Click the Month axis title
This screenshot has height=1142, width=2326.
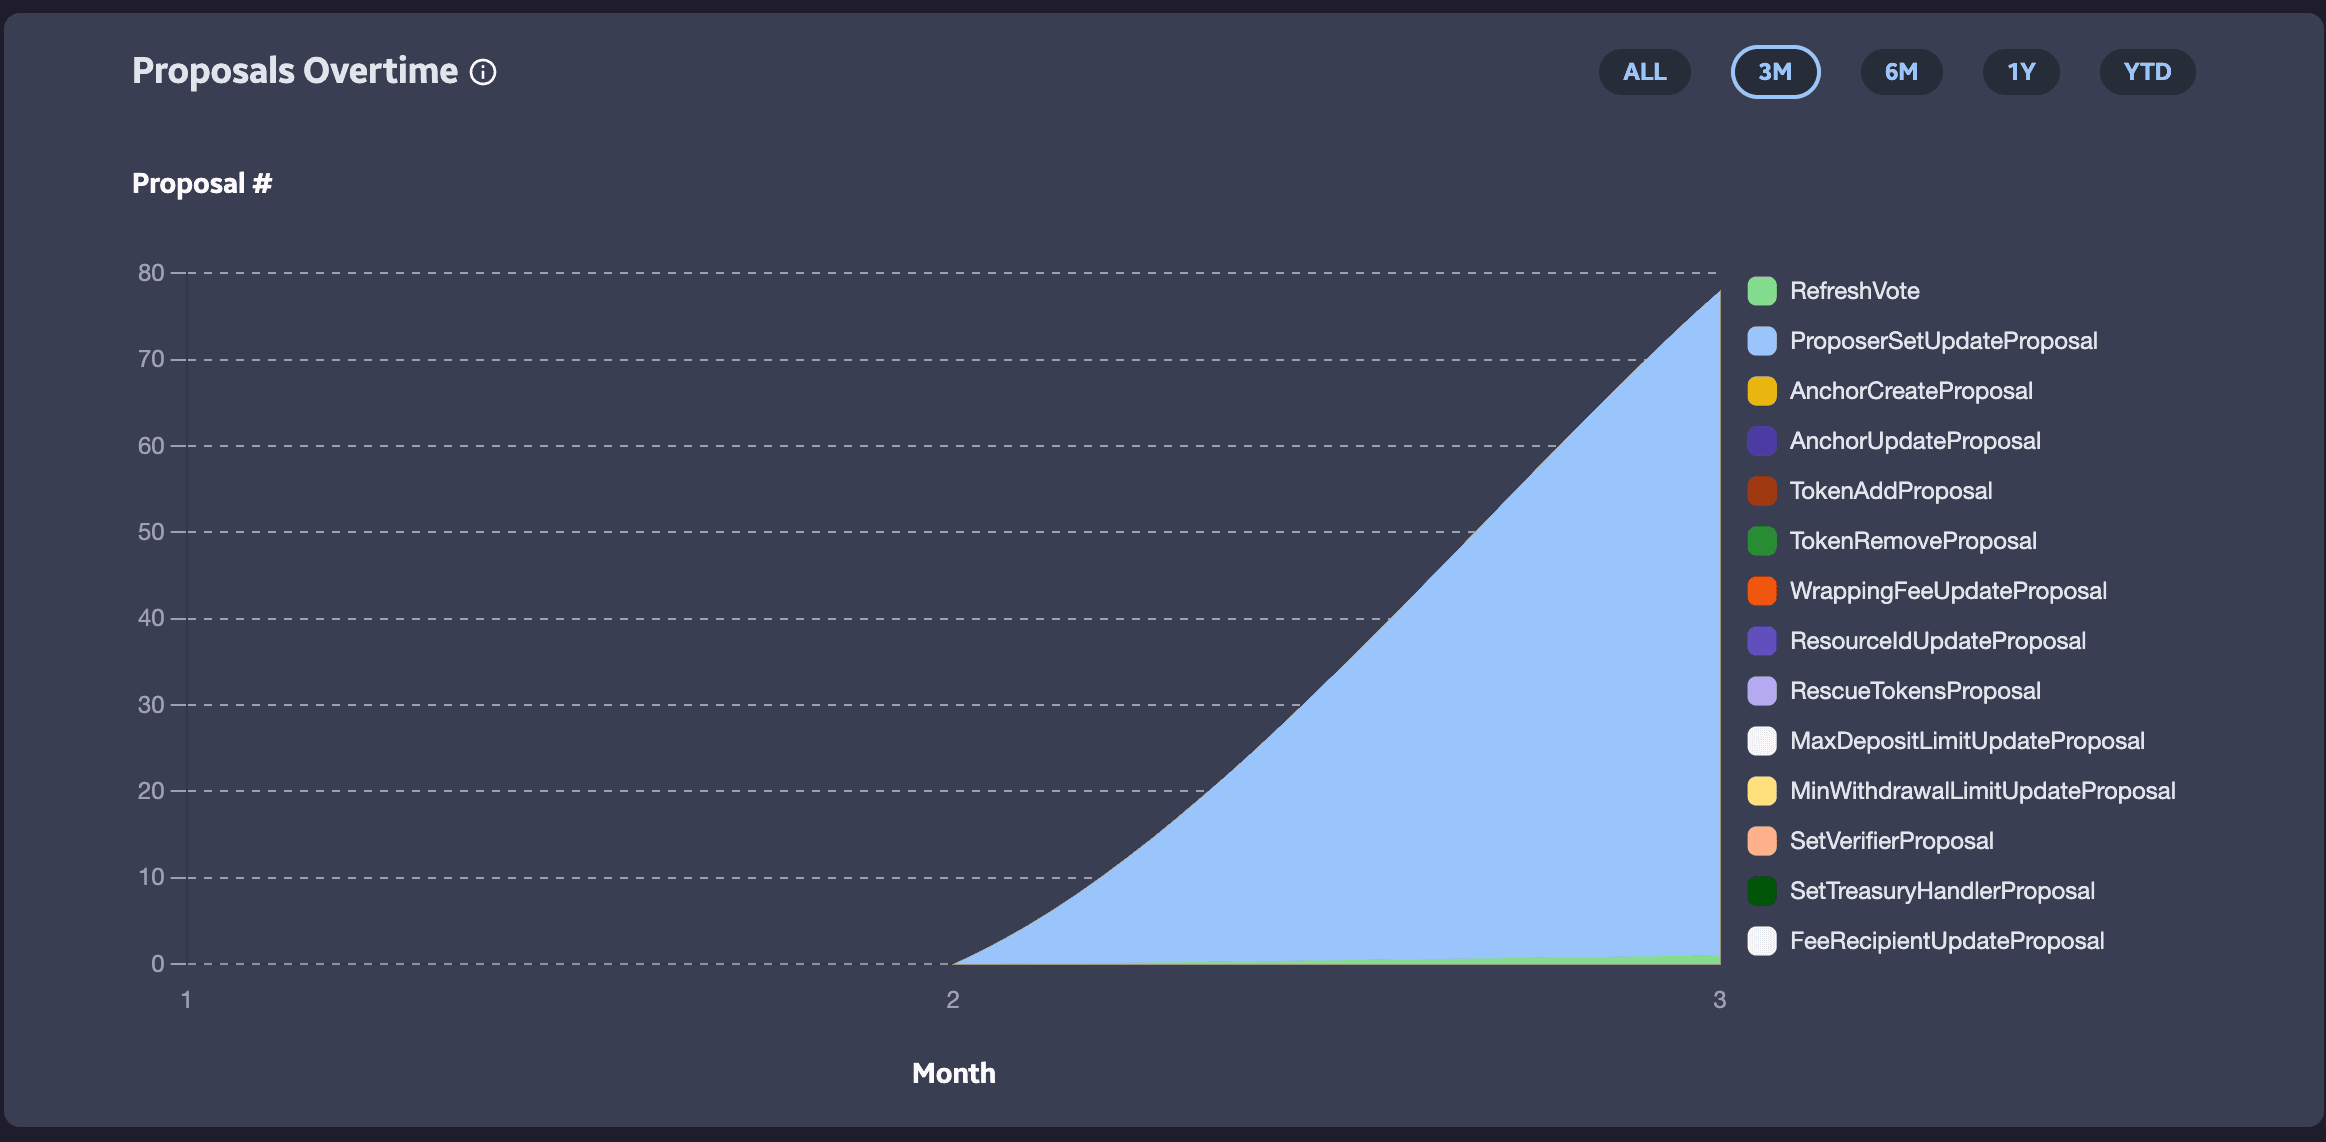[x=954, y=1073]
